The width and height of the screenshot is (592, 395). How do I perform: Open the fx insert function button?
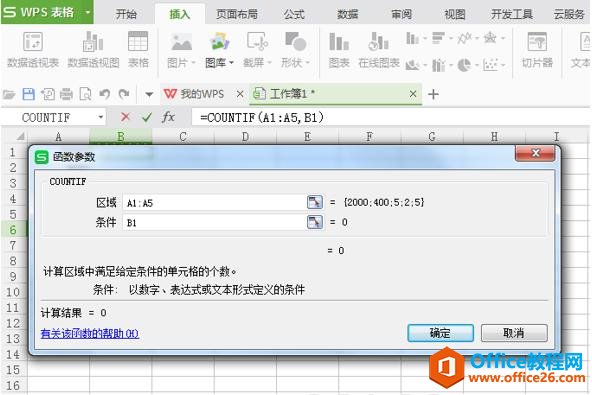pos(168,117)
